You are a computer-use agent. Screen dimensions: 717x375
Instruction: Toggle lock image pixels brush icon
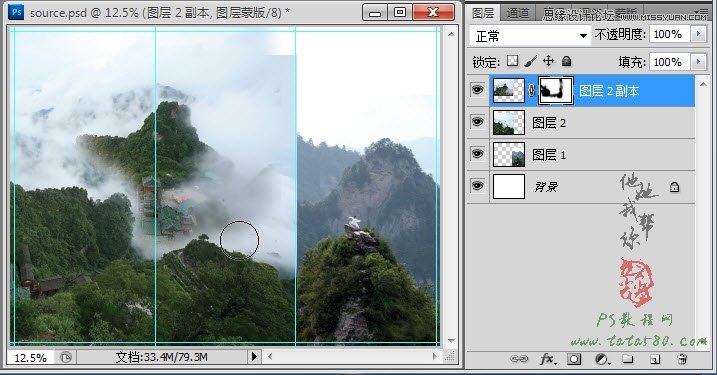530,61
